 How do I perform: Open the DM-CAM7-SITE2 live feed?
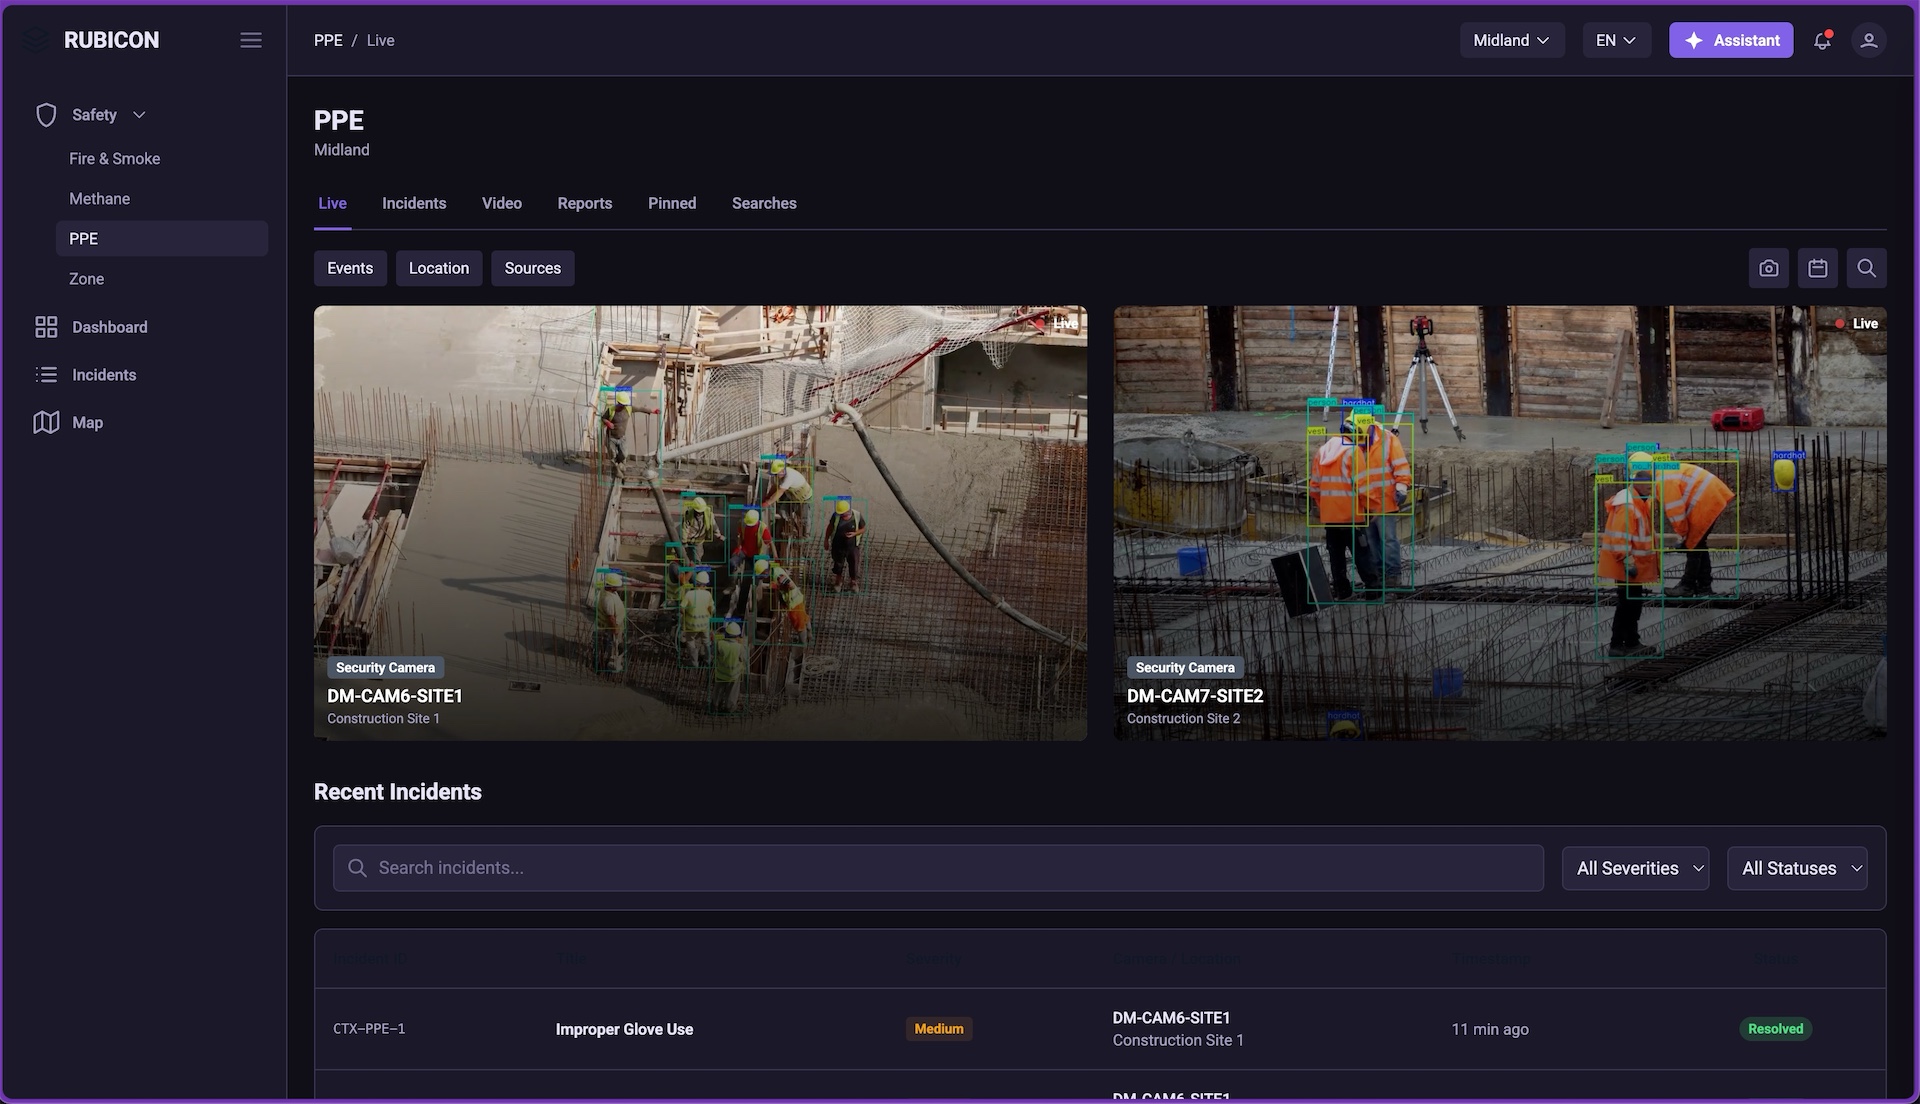click(x=1500, y=523)
